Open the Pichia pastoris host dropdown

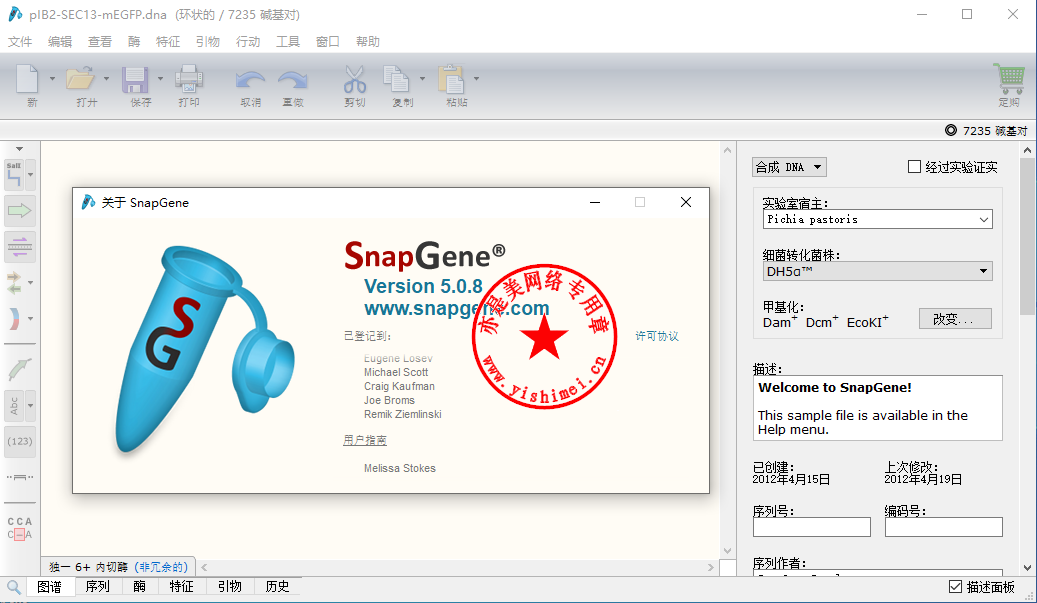click(878, 220)
